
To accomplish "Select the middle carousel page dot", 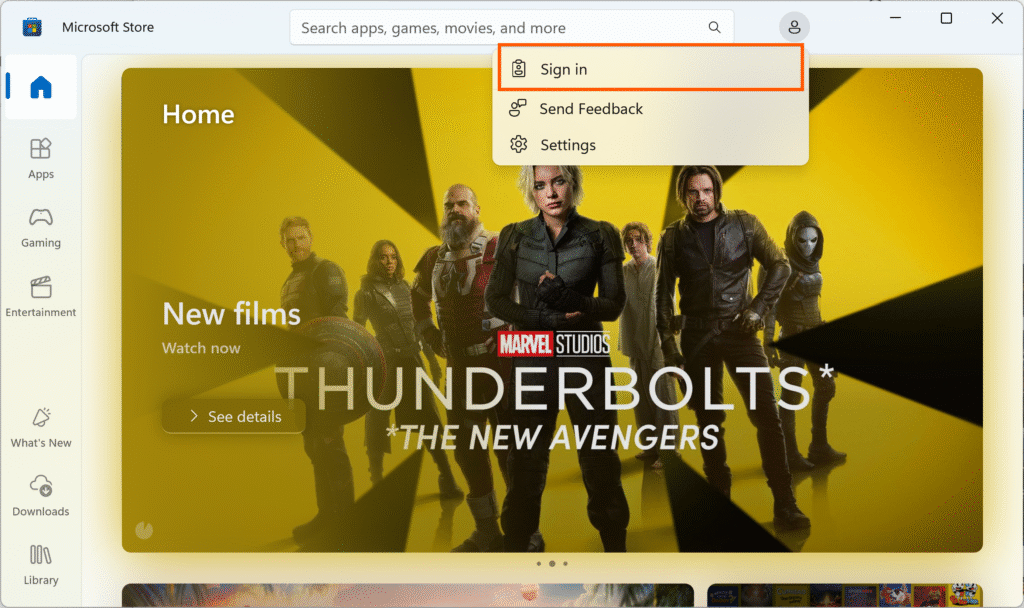I will tap(552, 564).
